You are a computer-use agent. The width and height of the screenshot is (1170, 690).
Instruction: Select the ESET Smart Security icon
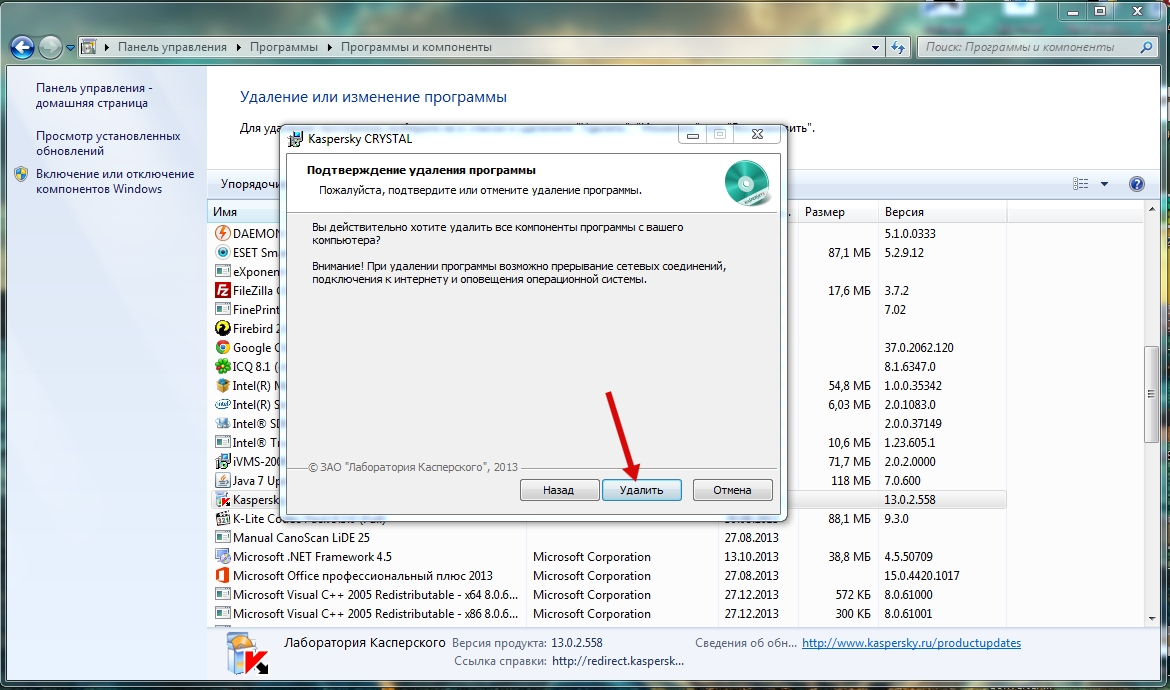point(222,252)
